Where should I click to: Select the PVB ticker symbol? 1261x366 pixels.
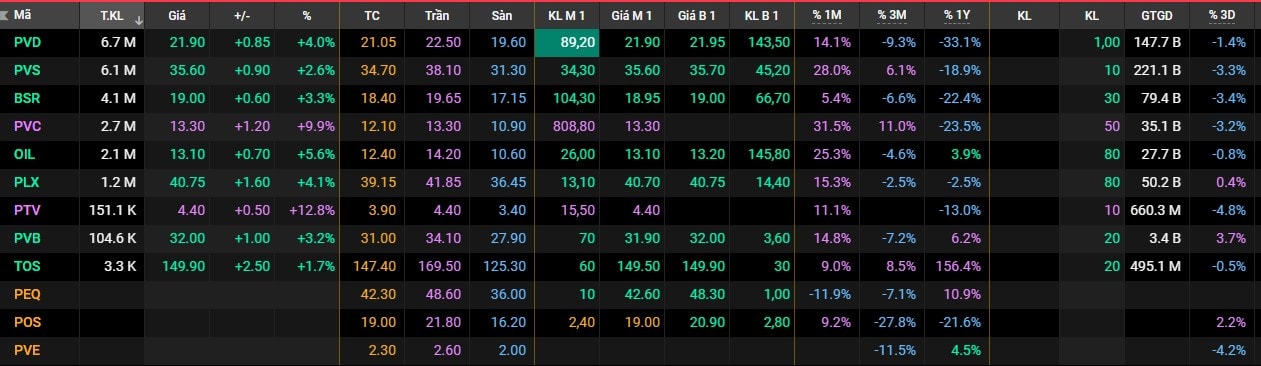tap(28, 239)
